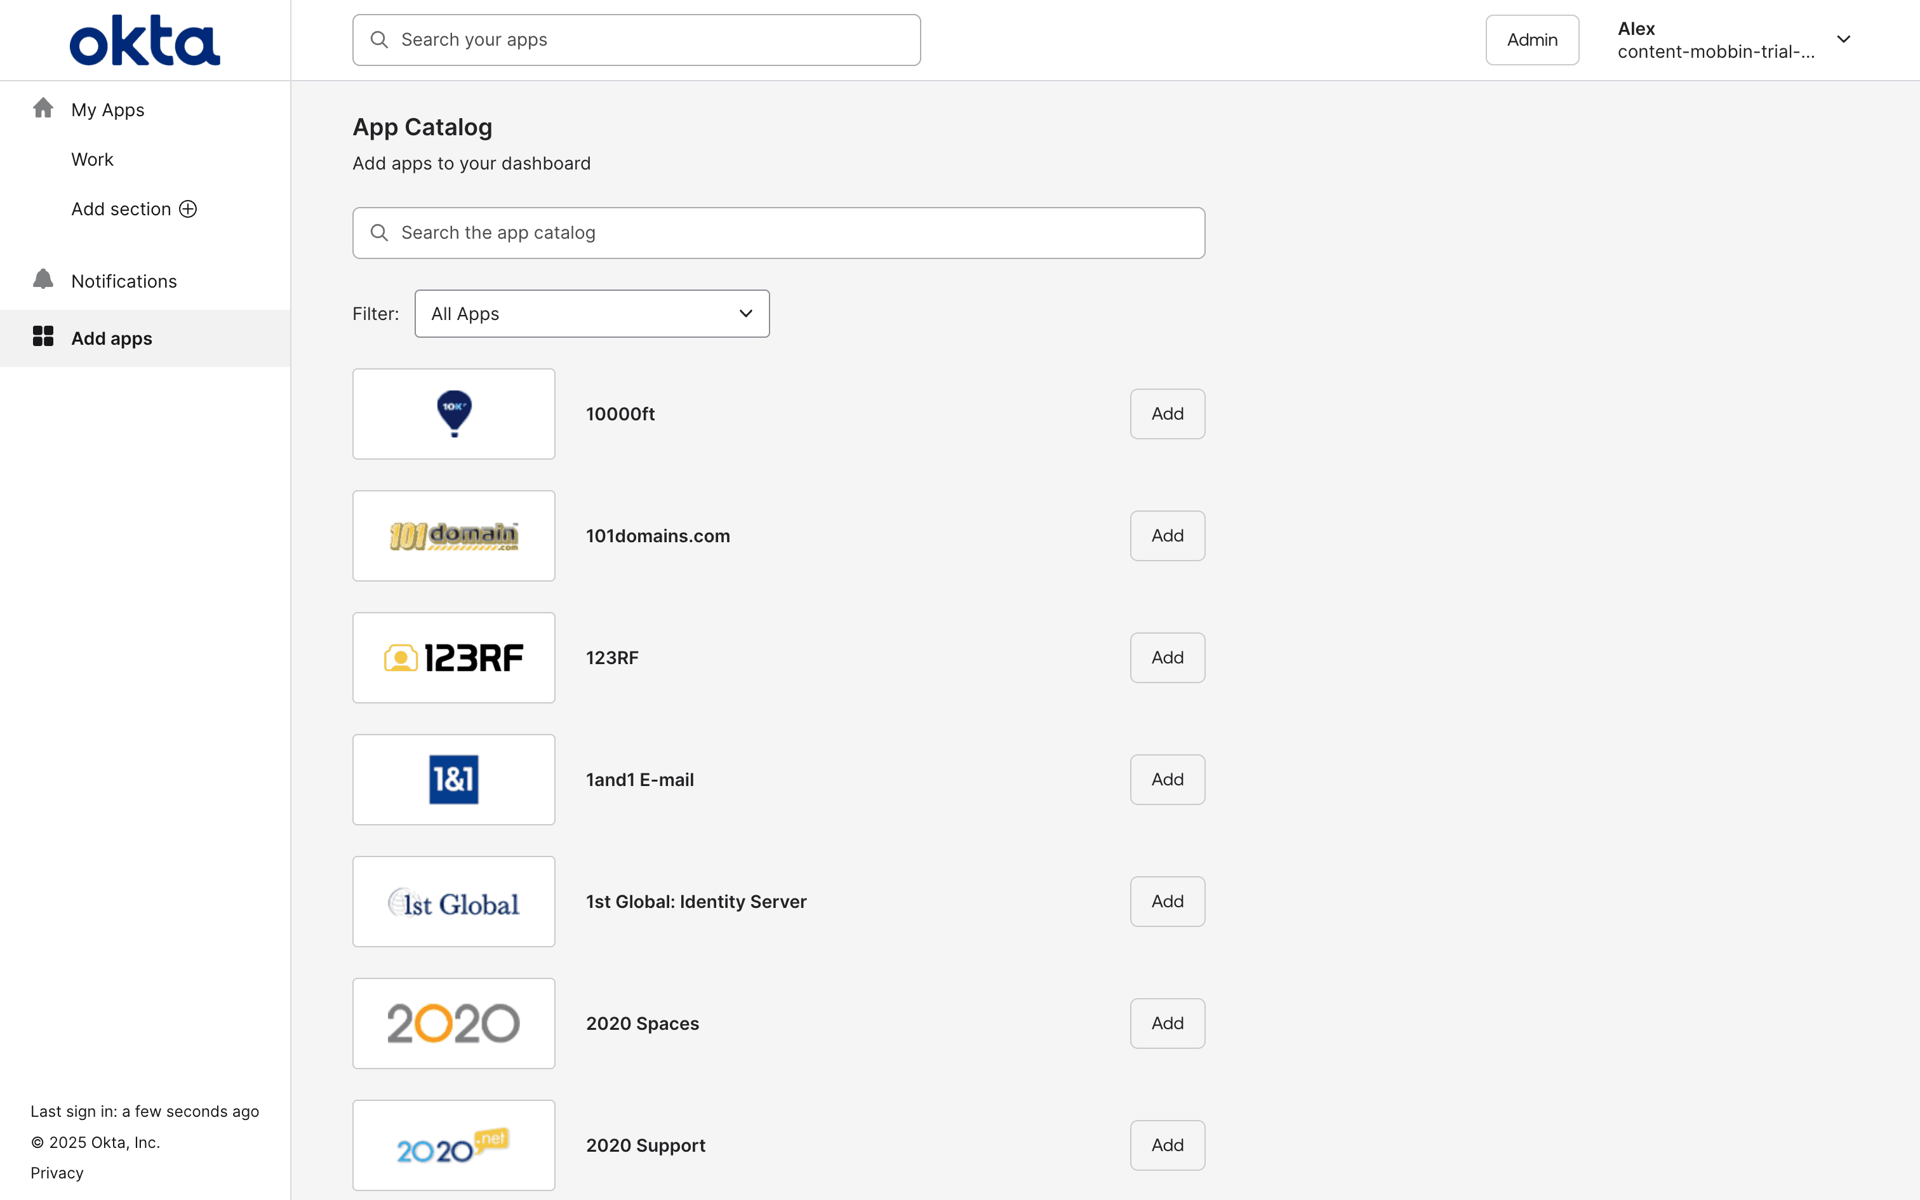
Task: Select Add section in sidebar
Action: coord(121,209)
